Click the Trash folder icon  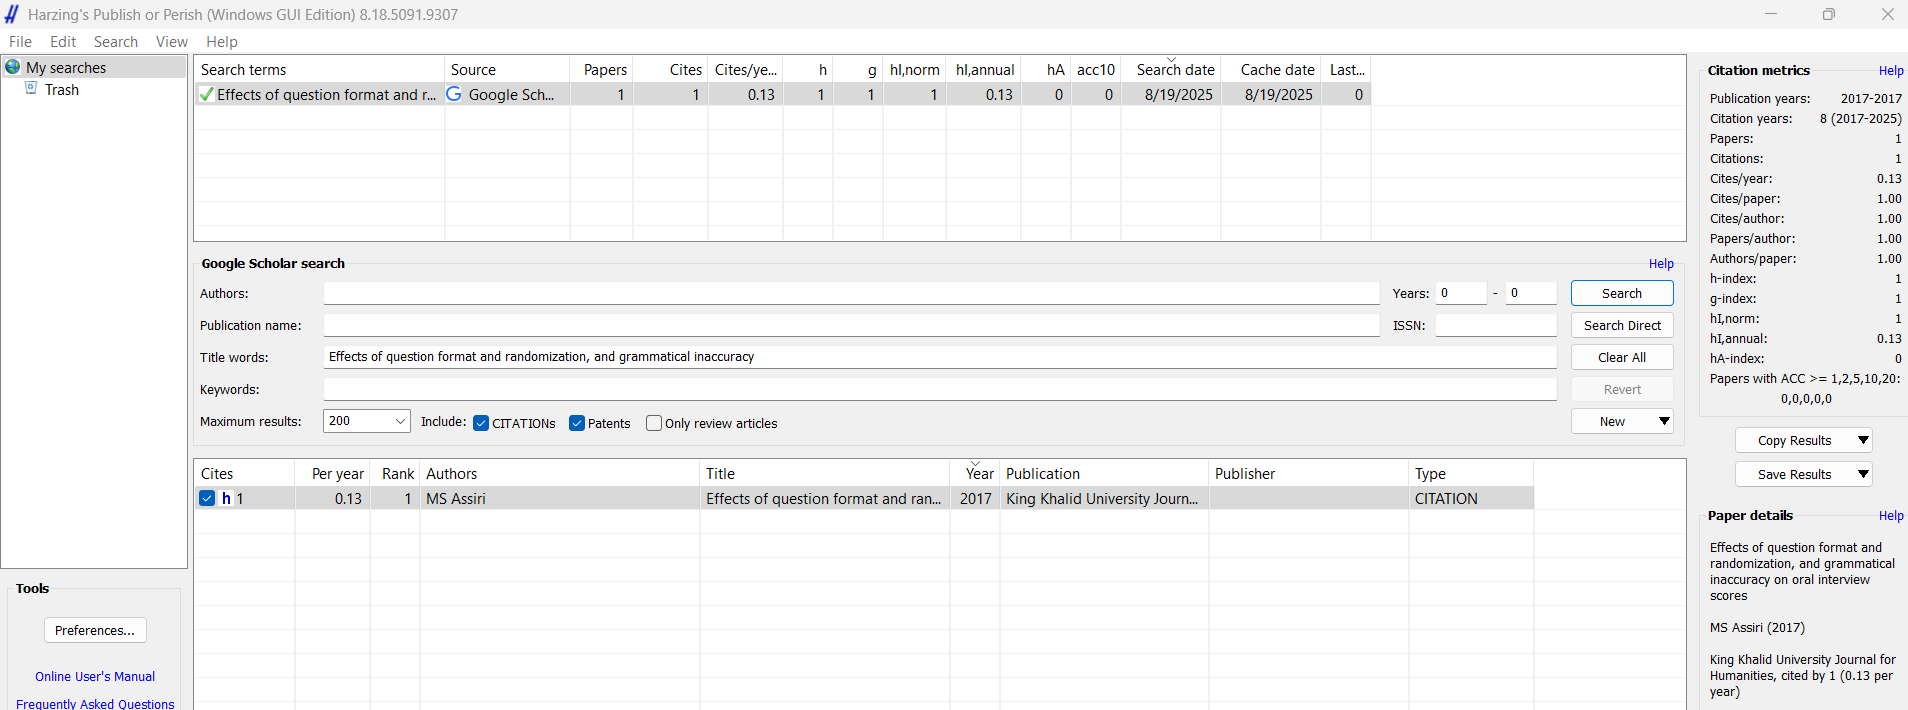click(31, 89)
